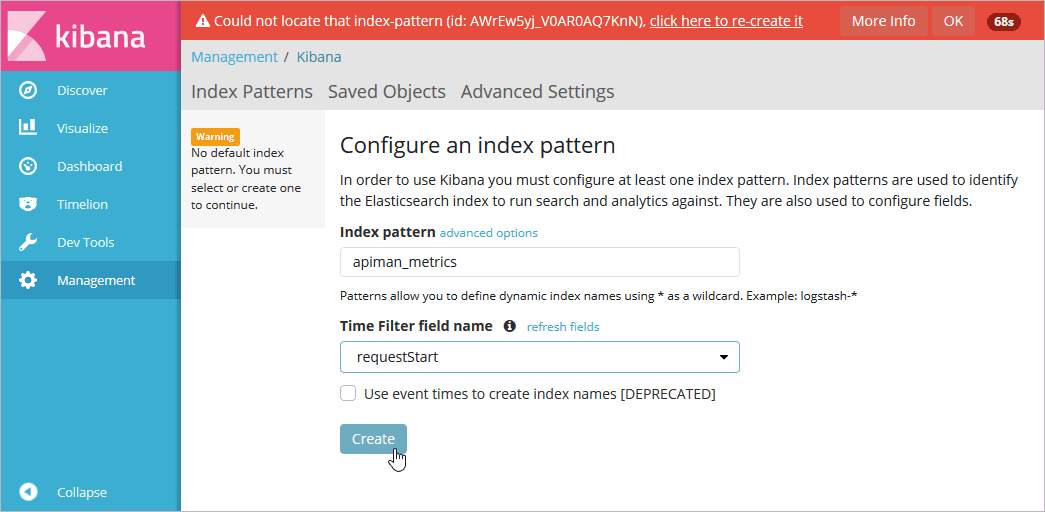
Task: Enable Use event times checkbox
Action: pos(348,394)
